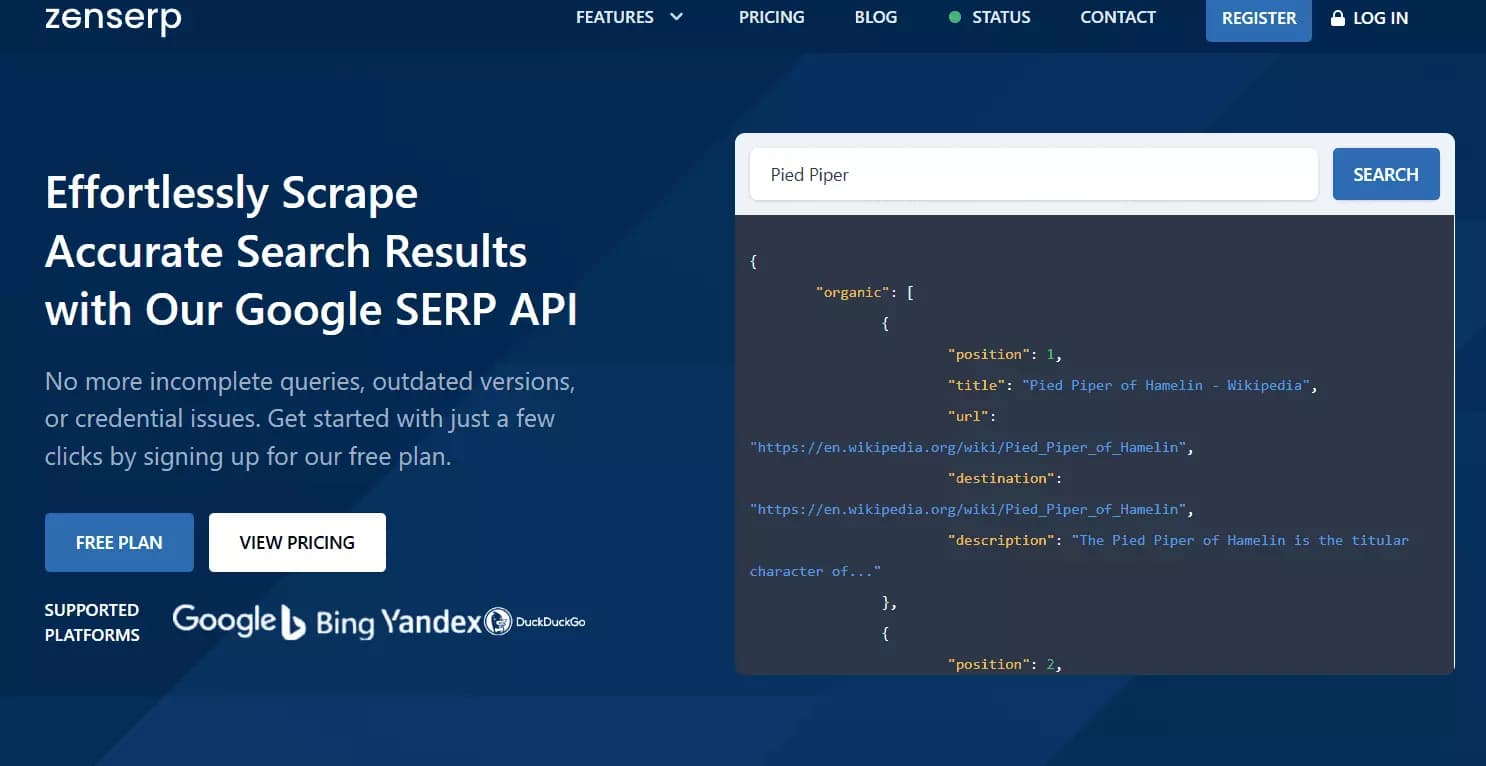Screen dimensions: 1486x766
Task: Click the green status indicator dot
Action: (x=954, y=17)
